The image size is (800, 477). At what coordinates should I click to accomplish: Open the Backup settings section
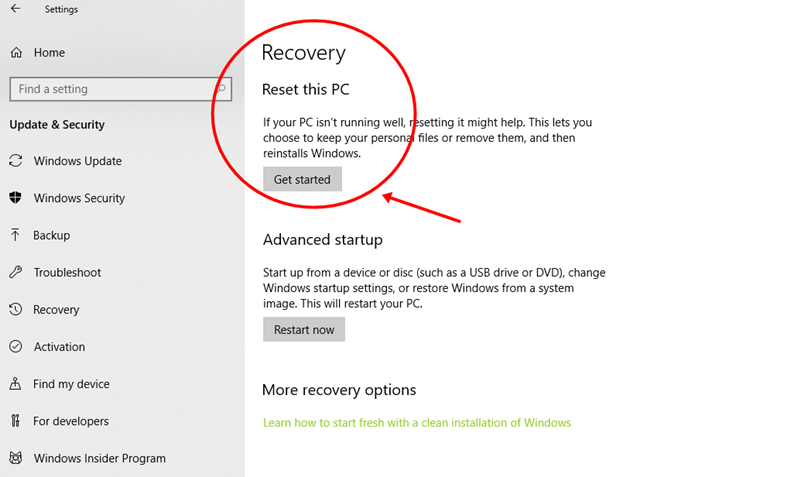pyautogui.click(x=52, y=235)
